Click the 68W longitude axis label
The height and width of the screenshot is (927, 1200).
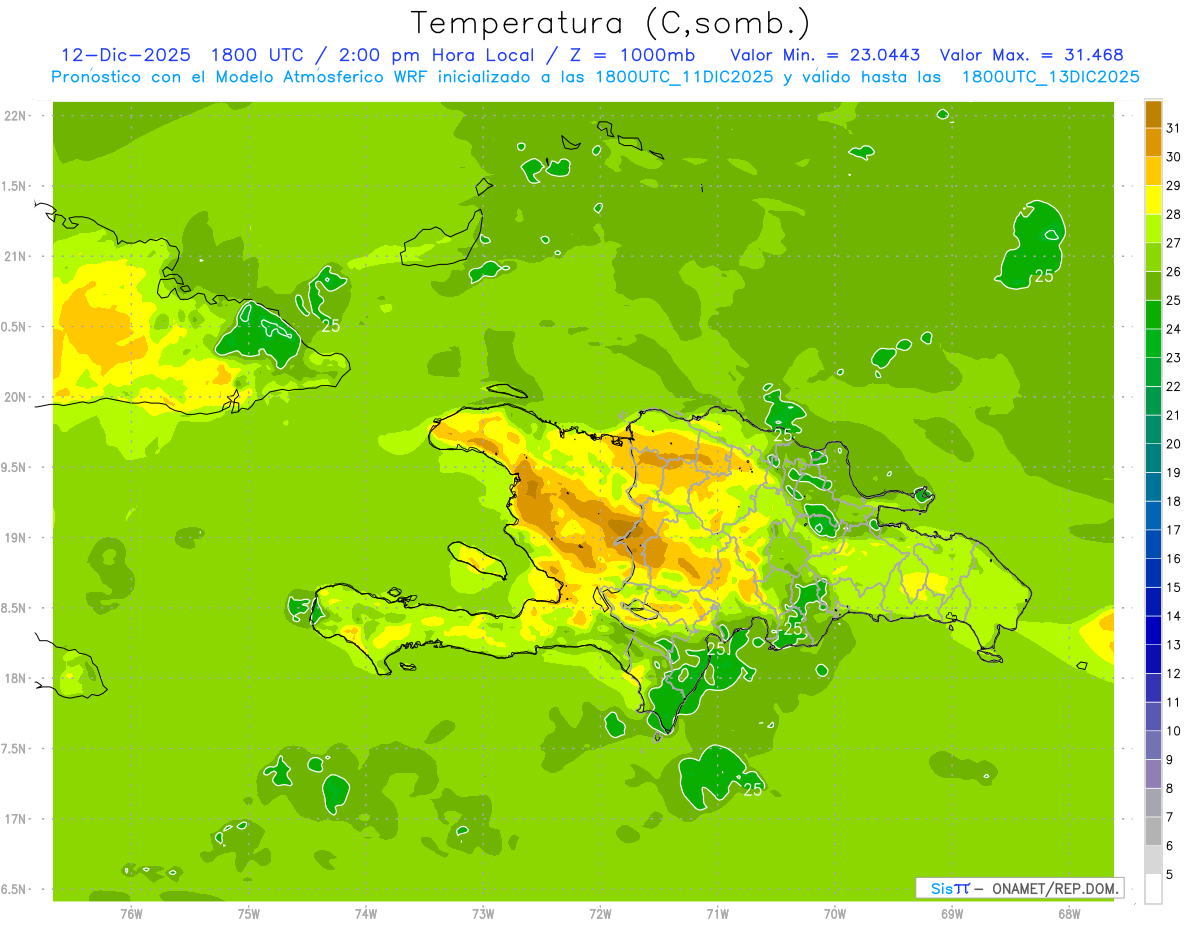(1069, 913)
